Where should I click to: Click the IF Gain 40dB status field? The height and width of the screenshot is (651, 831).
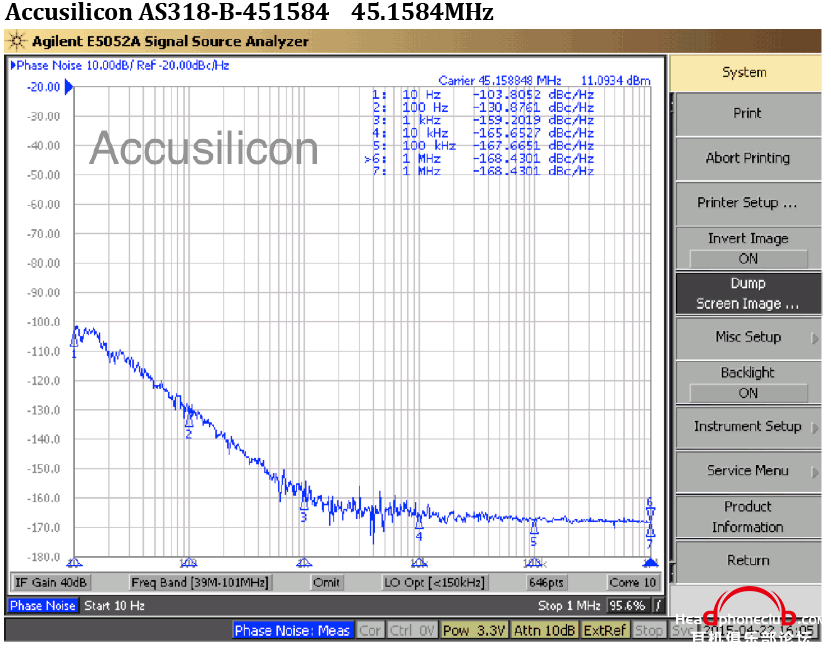point(51,583)
